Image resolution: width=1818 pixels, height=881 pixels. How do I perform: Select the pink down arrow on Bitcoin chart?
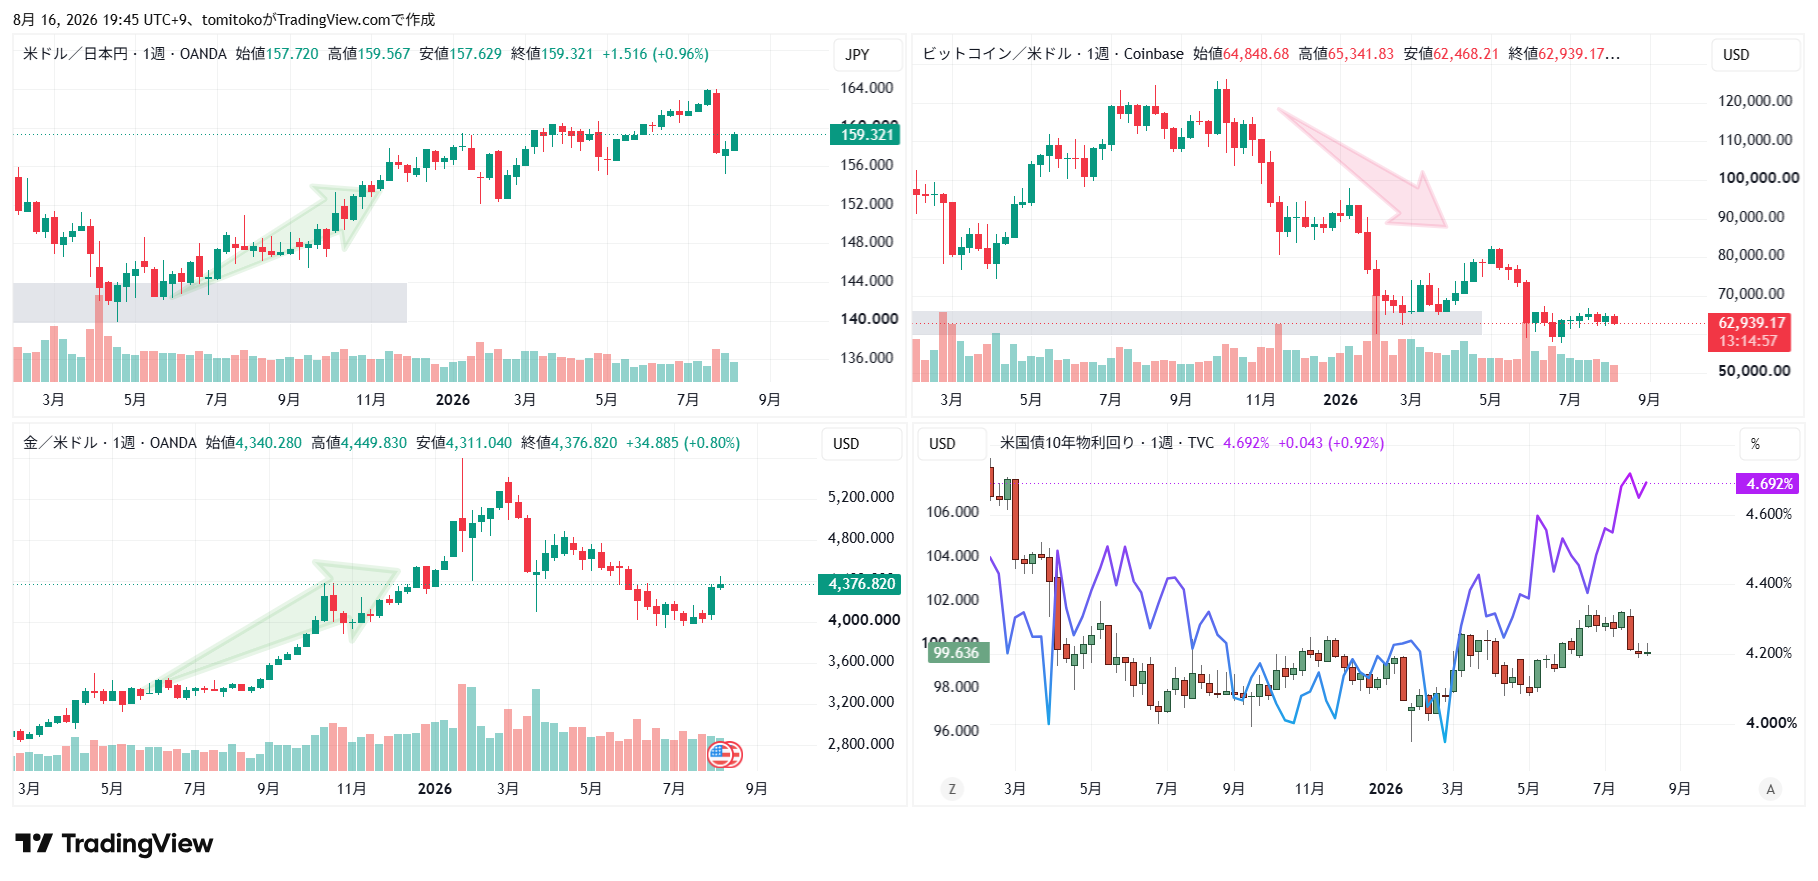pyautogui.click(x=1365, y=170)
